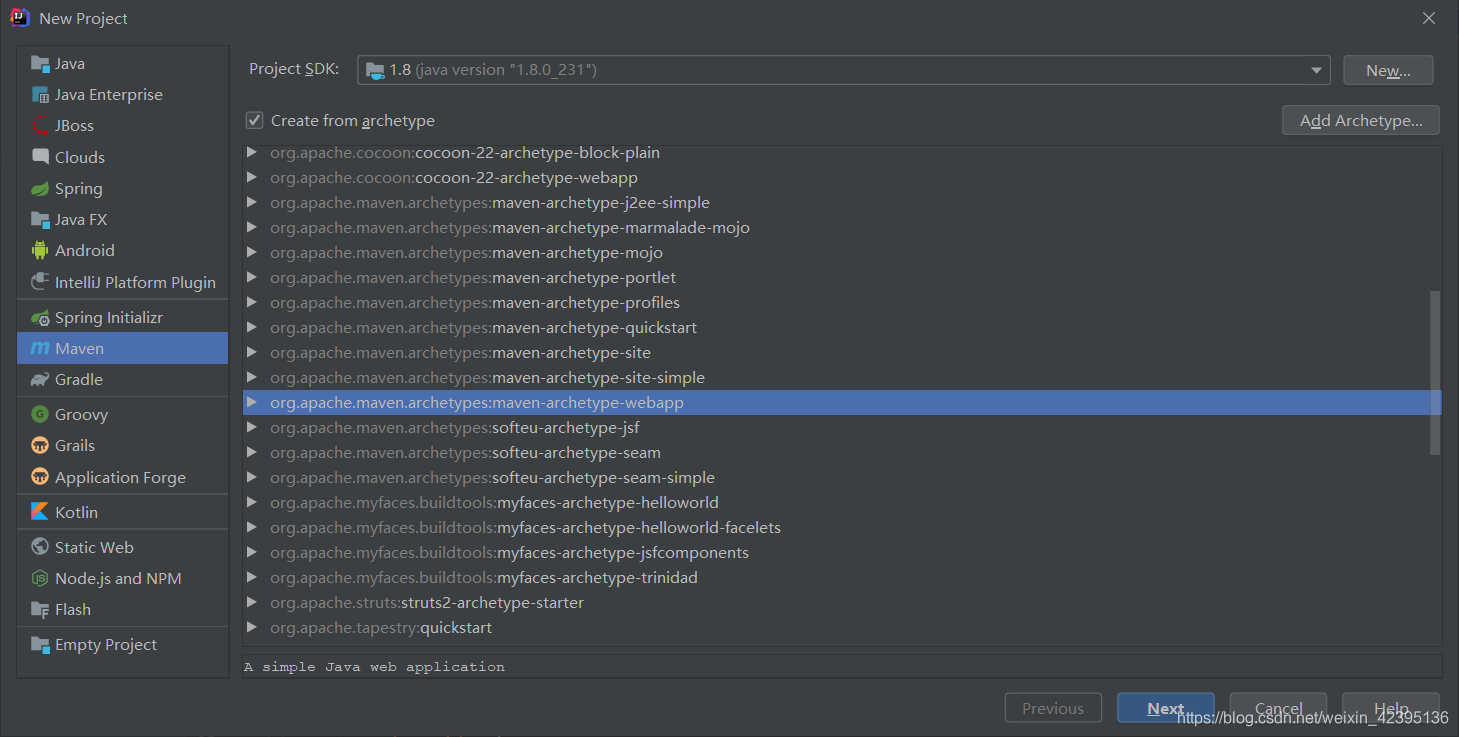Image resolution: width=1459 pixels, height=737 pixels.
Task: Click the SDK folder icon in Project SDK field
Action: [375, 70]
